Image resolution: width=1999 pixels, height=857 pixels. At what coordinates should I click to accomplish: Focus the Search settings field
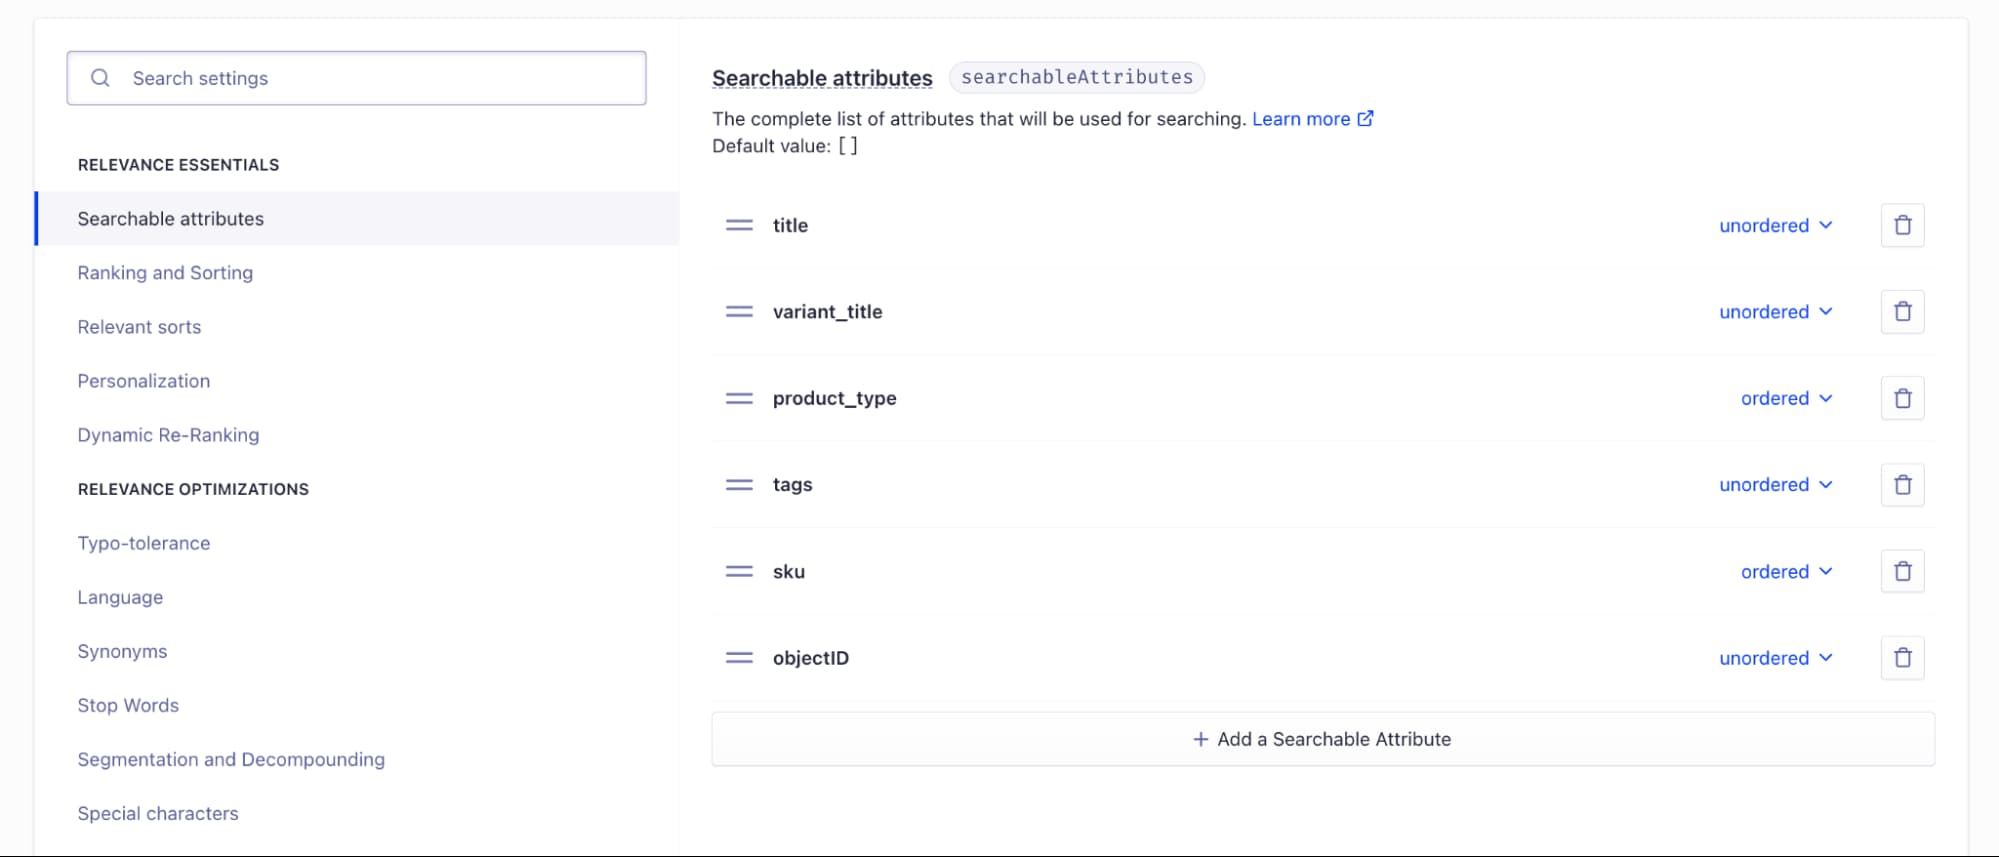pyautogui.click(x=356, y=78)
